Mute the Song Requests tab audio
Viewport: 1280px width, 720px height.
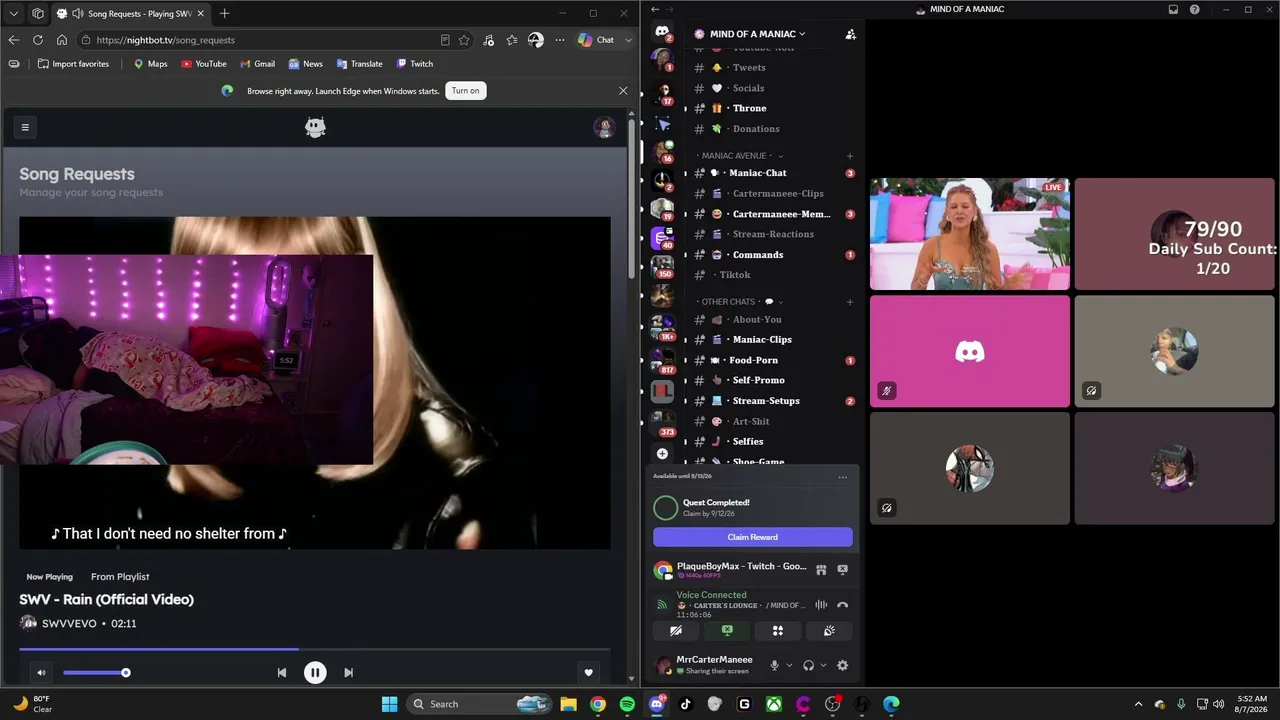78,14
